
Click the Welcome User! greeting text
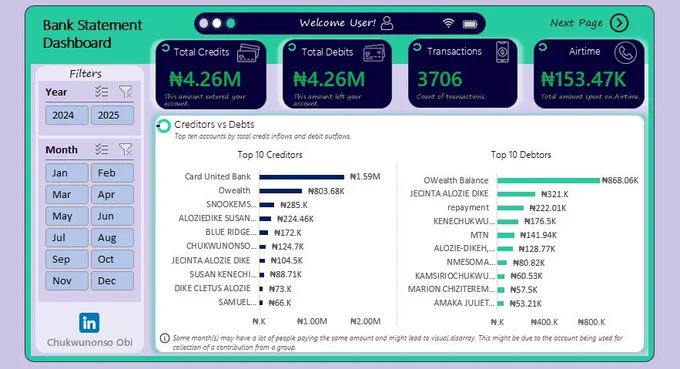click(x=337, y=23)
